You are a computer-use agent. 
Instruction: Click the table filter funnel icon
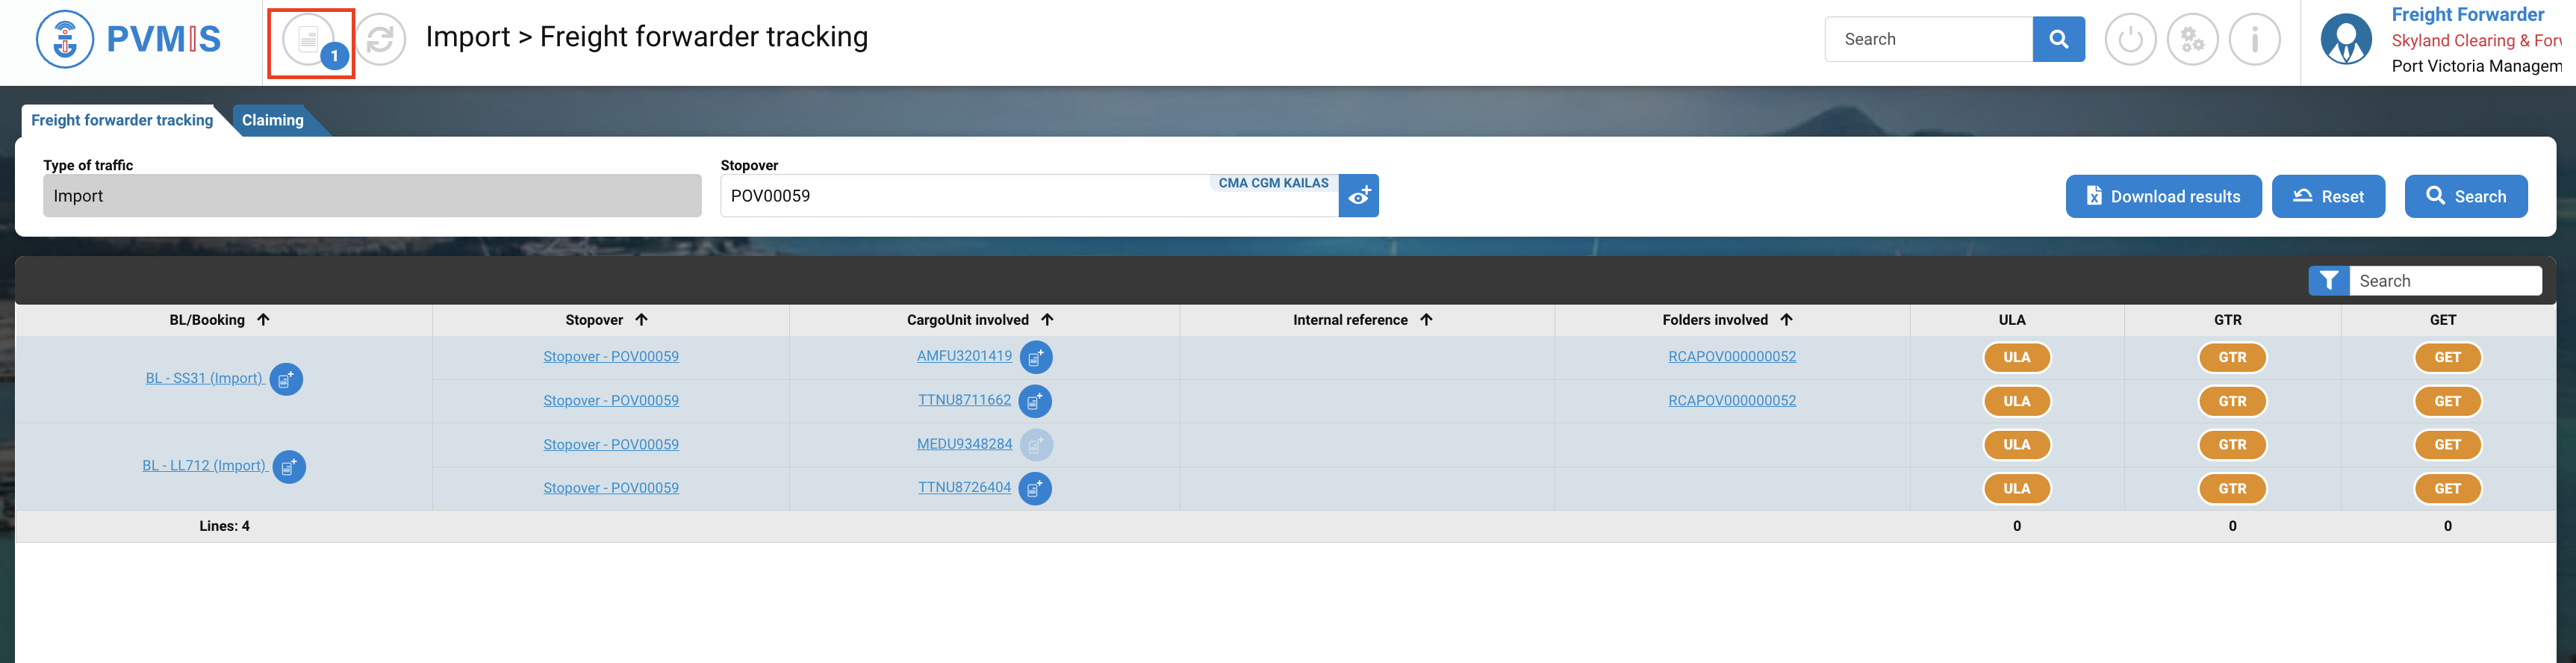(x=2328, y=281)
